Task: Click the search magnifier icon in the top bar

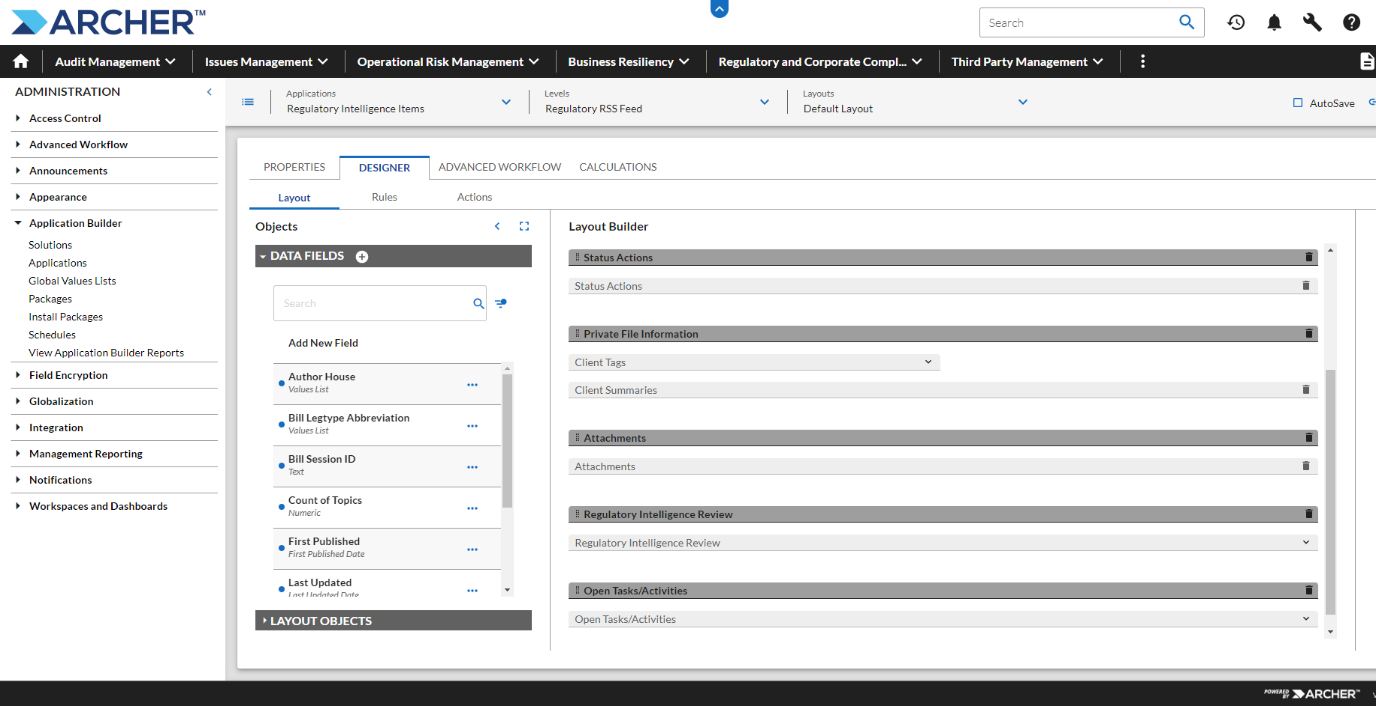Action: click(x=1187, y=22)
